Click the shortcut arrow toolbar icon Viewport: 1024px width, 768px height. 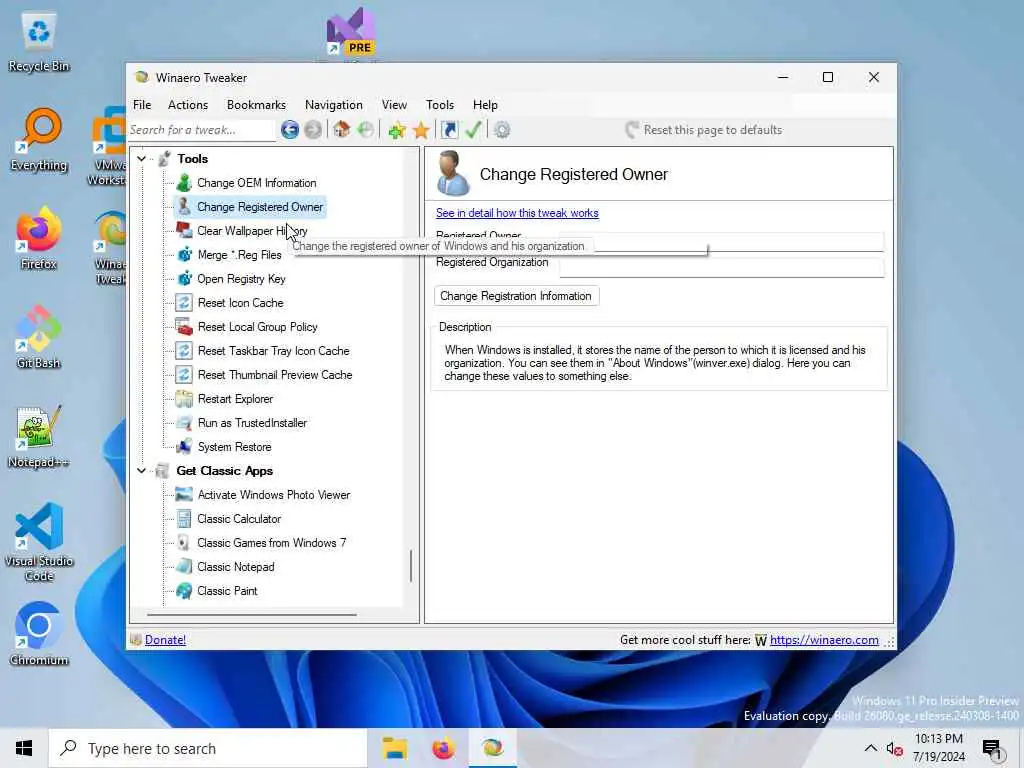click(449, 130)
